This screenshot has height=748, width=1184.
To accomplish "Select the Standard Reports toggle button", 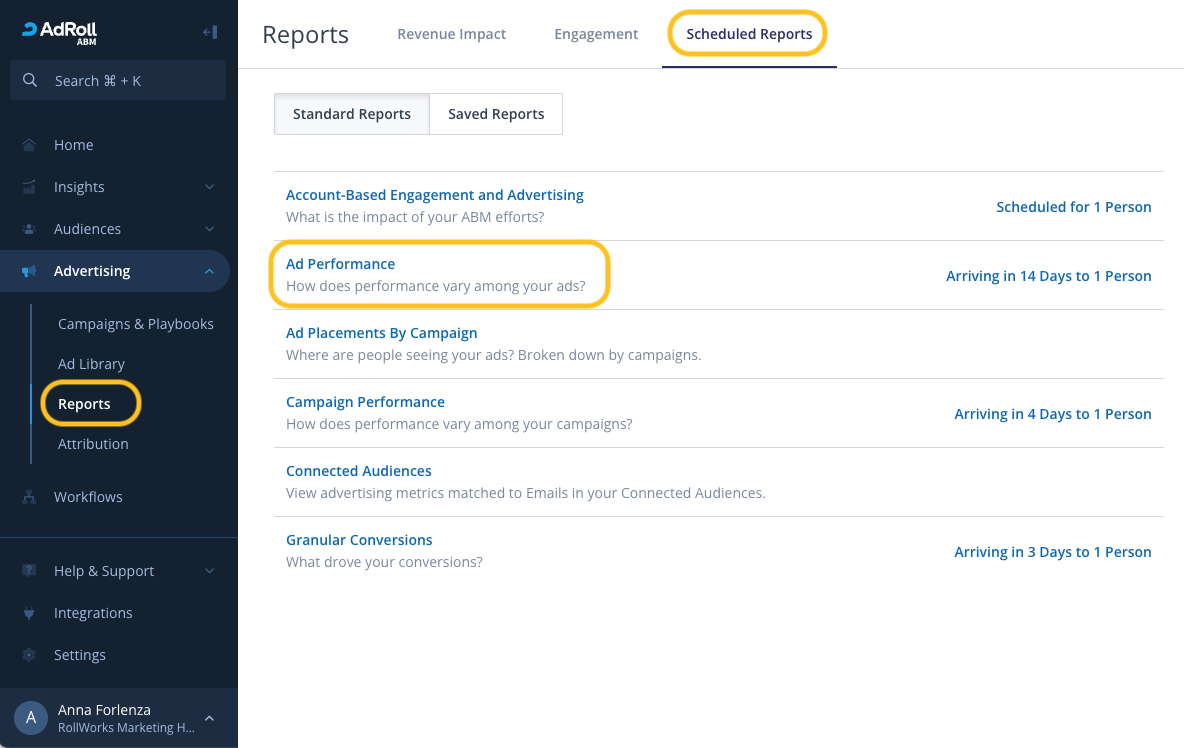I will 352,114.
